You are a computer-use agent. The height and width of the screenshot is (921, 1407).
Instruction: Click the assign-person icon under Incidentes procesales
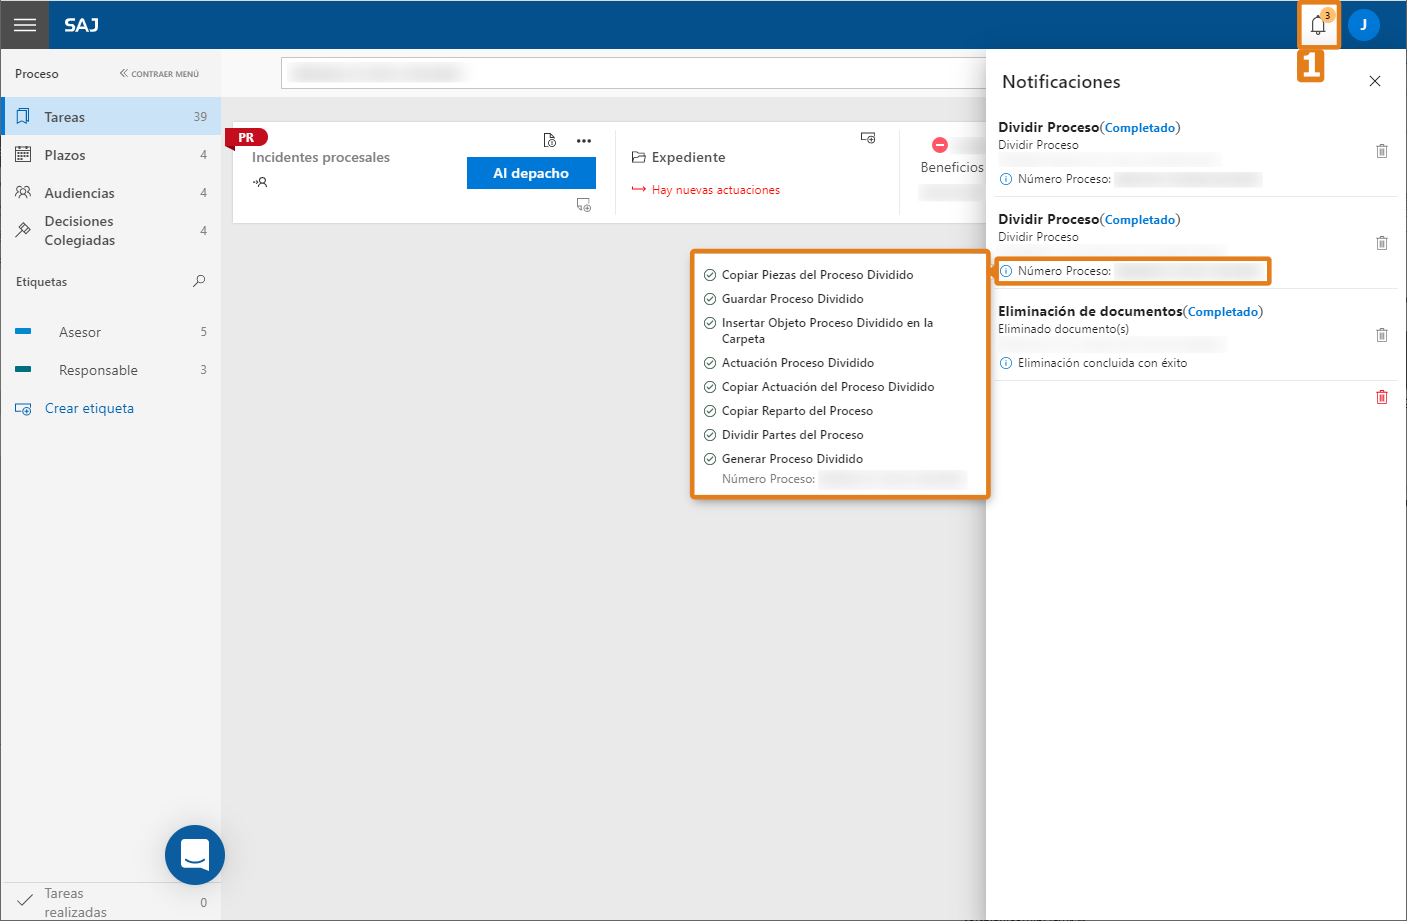pyautogui.click(x=260, y=182)
